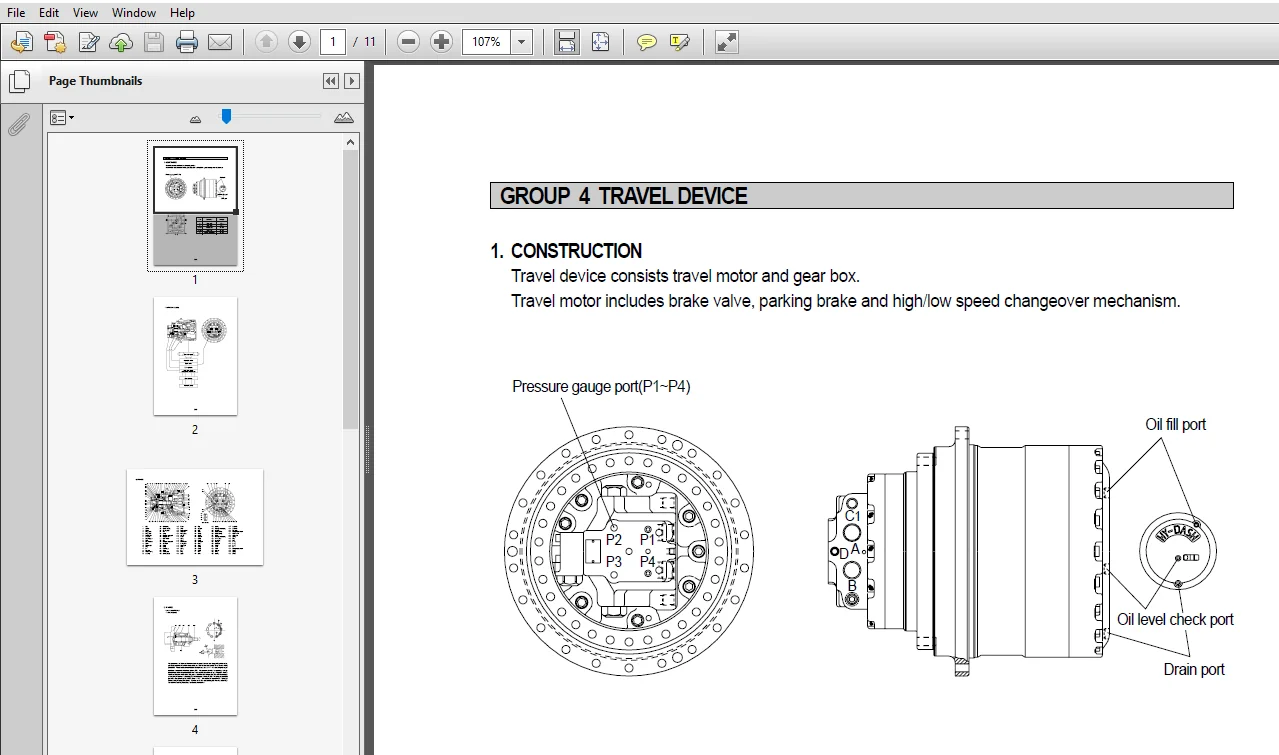Select page 1 thumbnail
Image resolution: width=1279 pixels, height=755 pixels.
tap(195, 205)
